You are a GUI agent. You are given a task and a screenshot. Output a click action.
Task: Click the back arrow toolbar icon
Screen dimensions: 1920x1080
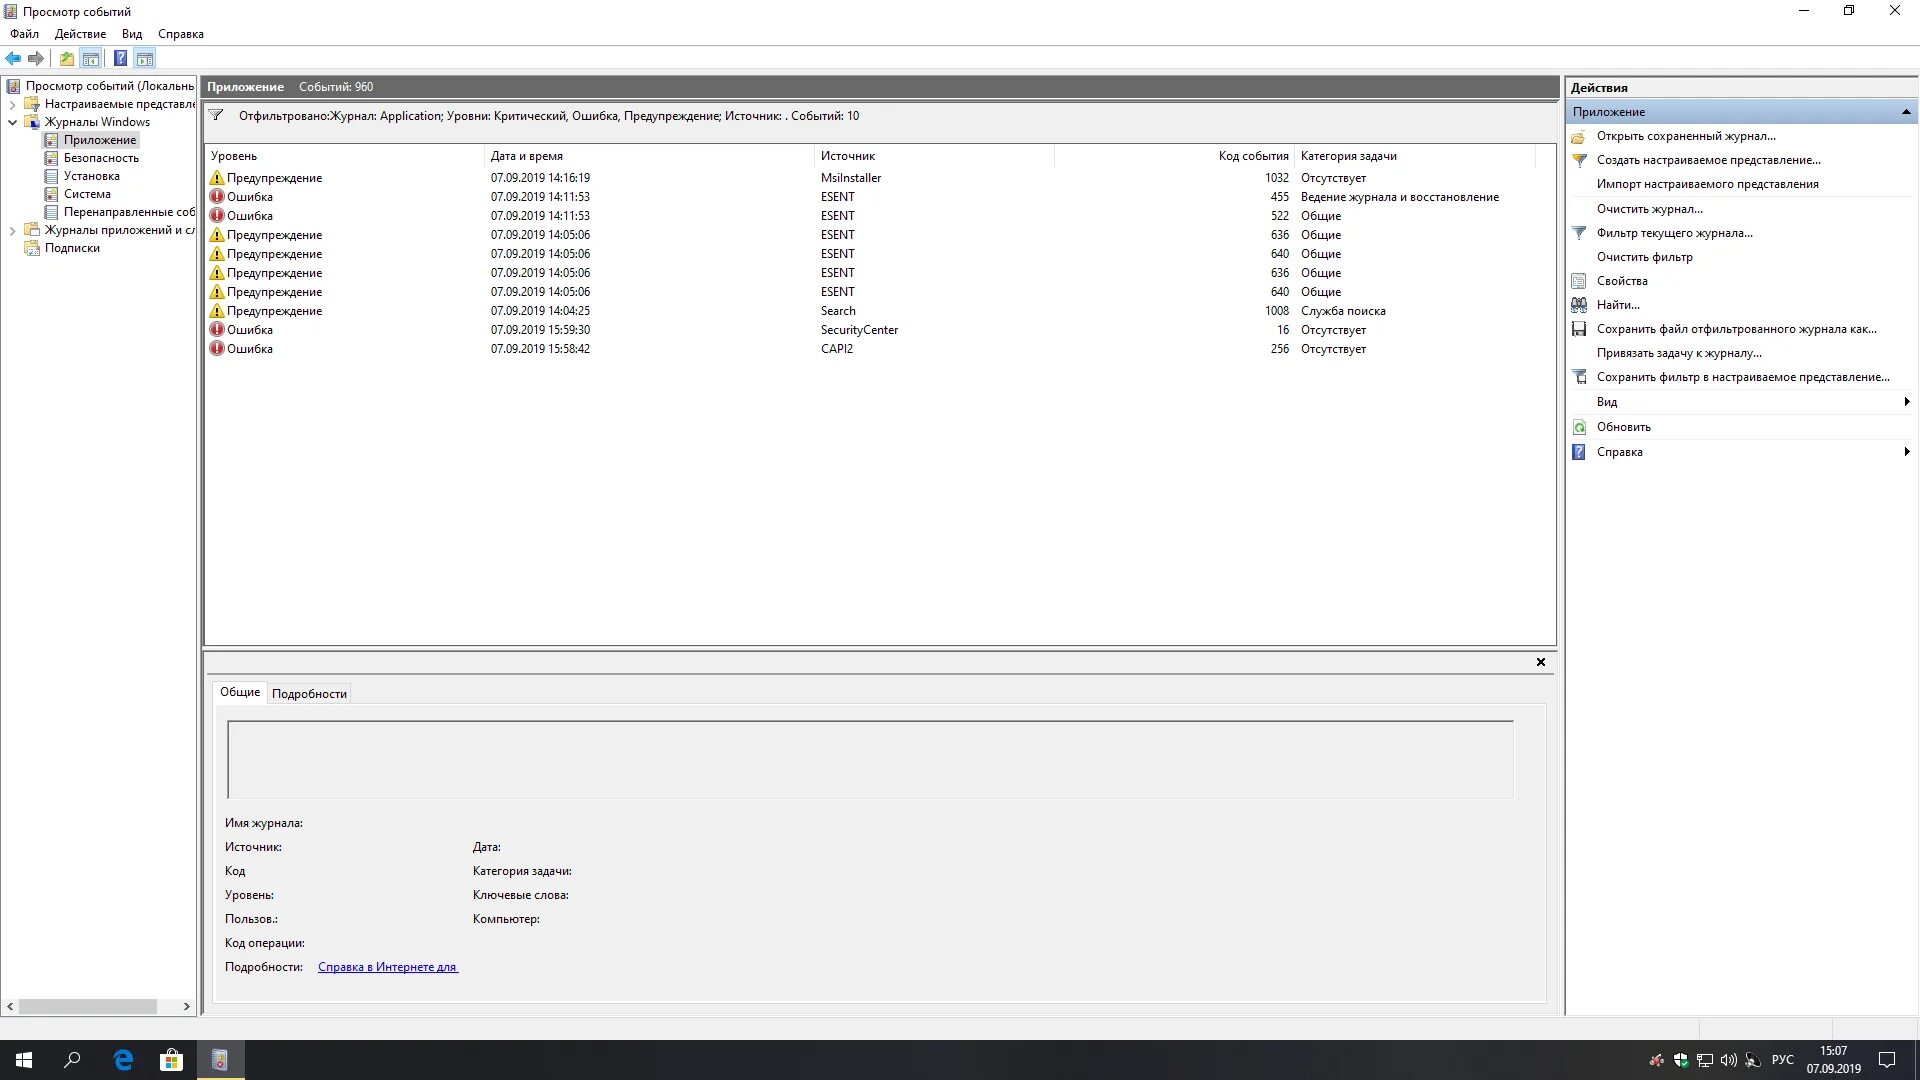click(13, 58)
